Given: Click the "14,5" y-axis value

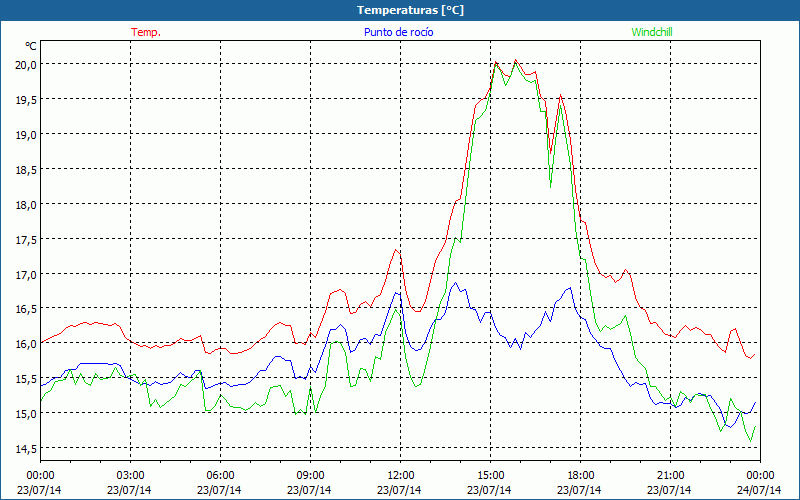Looking at the screenshot, I should point(27,448).
